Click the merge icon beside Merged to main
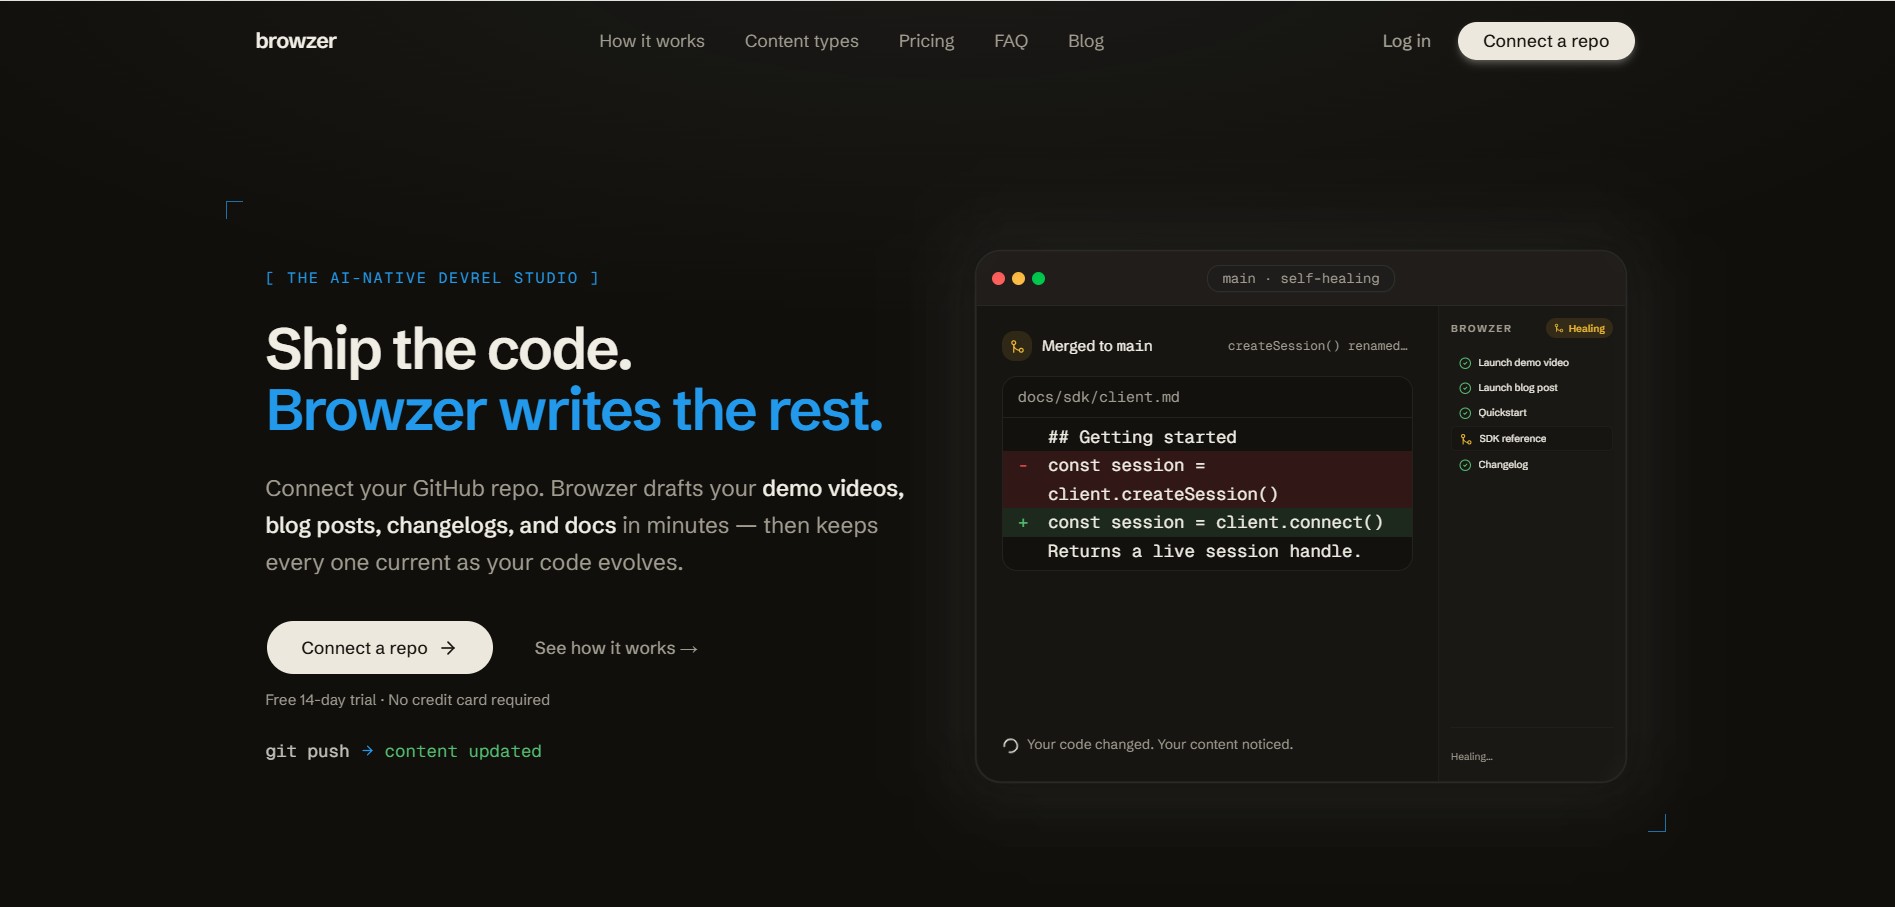Viewport: 1895px width, 907px height. [1017, 346]
